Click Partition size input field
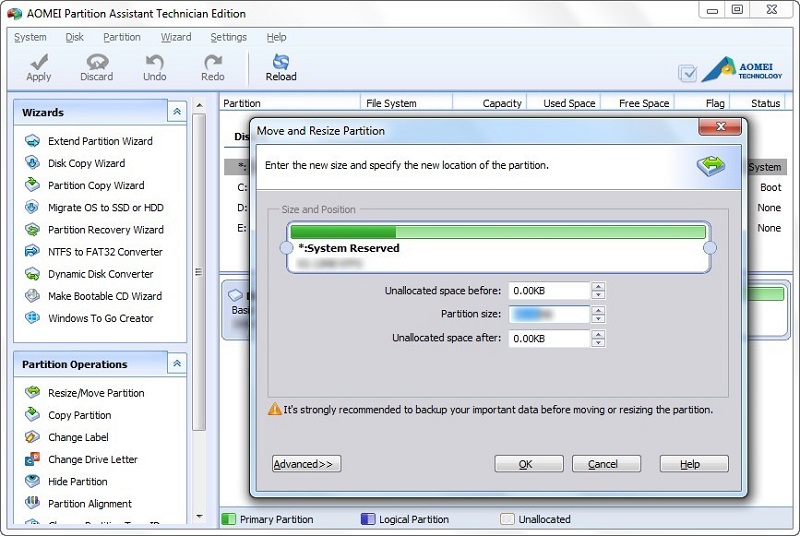 click(549, 314)
